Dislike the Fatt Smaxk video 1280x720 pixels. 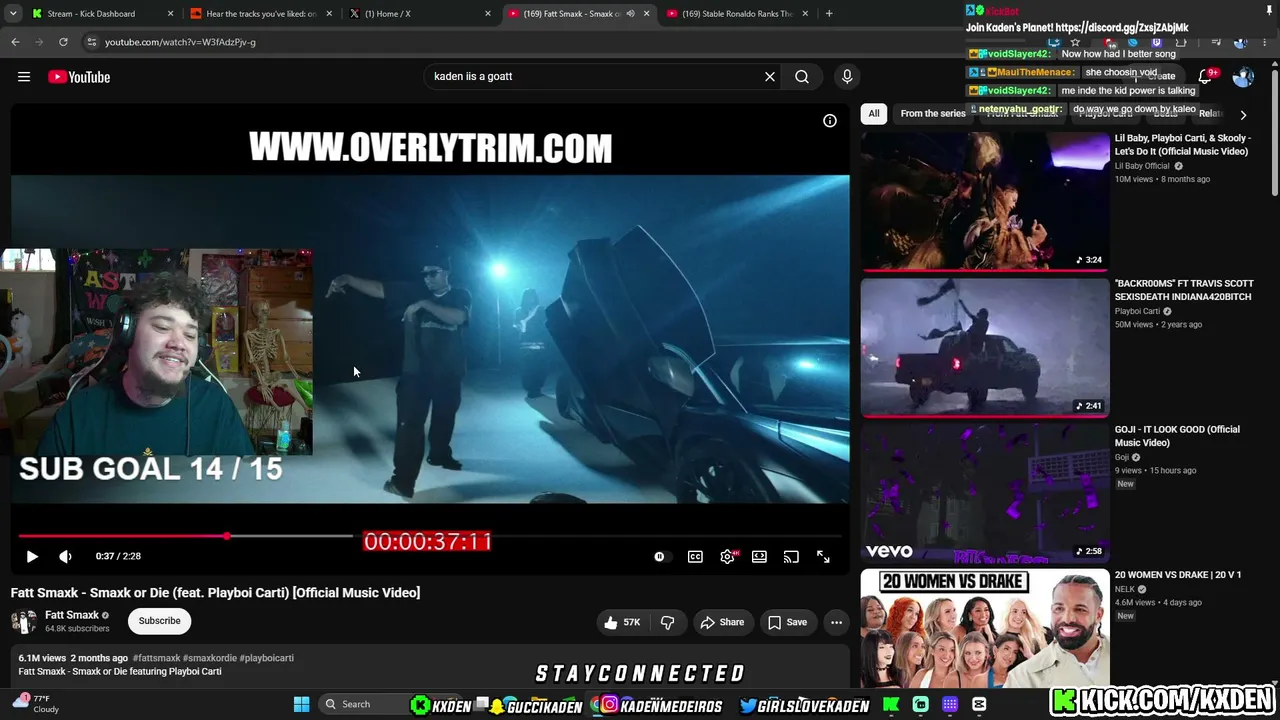[x=668, y=622]
